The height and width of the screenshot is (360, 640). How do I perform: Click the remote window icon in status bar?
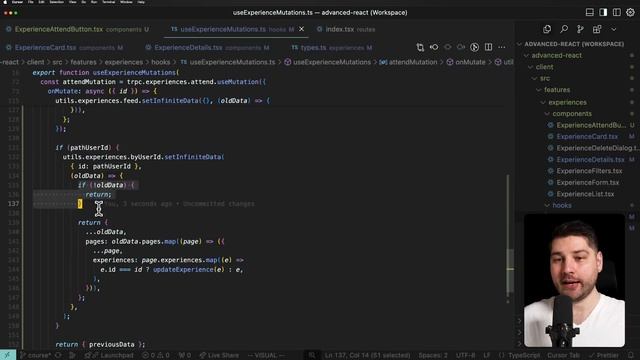(x=8, y=355)
